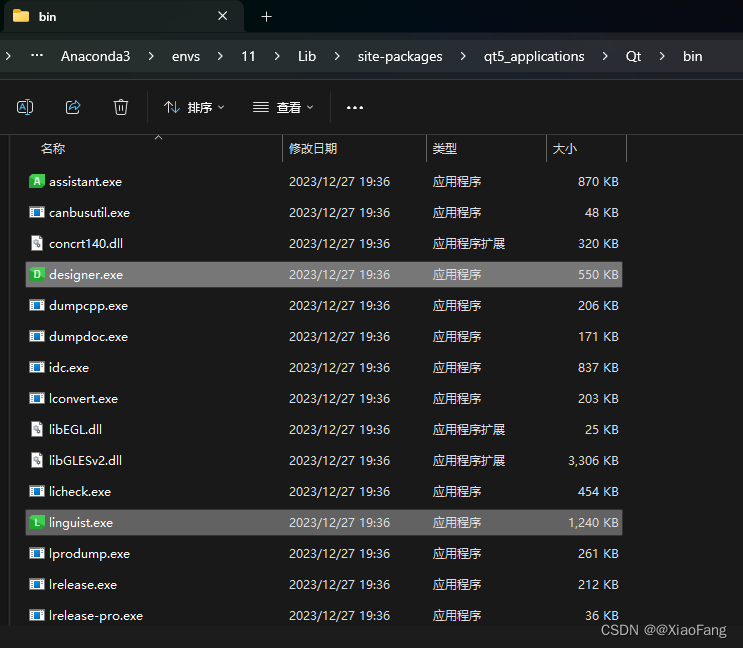The width and height of the screenshot is (743, 648).
Task: Click the lrelease-pro.exe file icon
Action: click(36, 615)
